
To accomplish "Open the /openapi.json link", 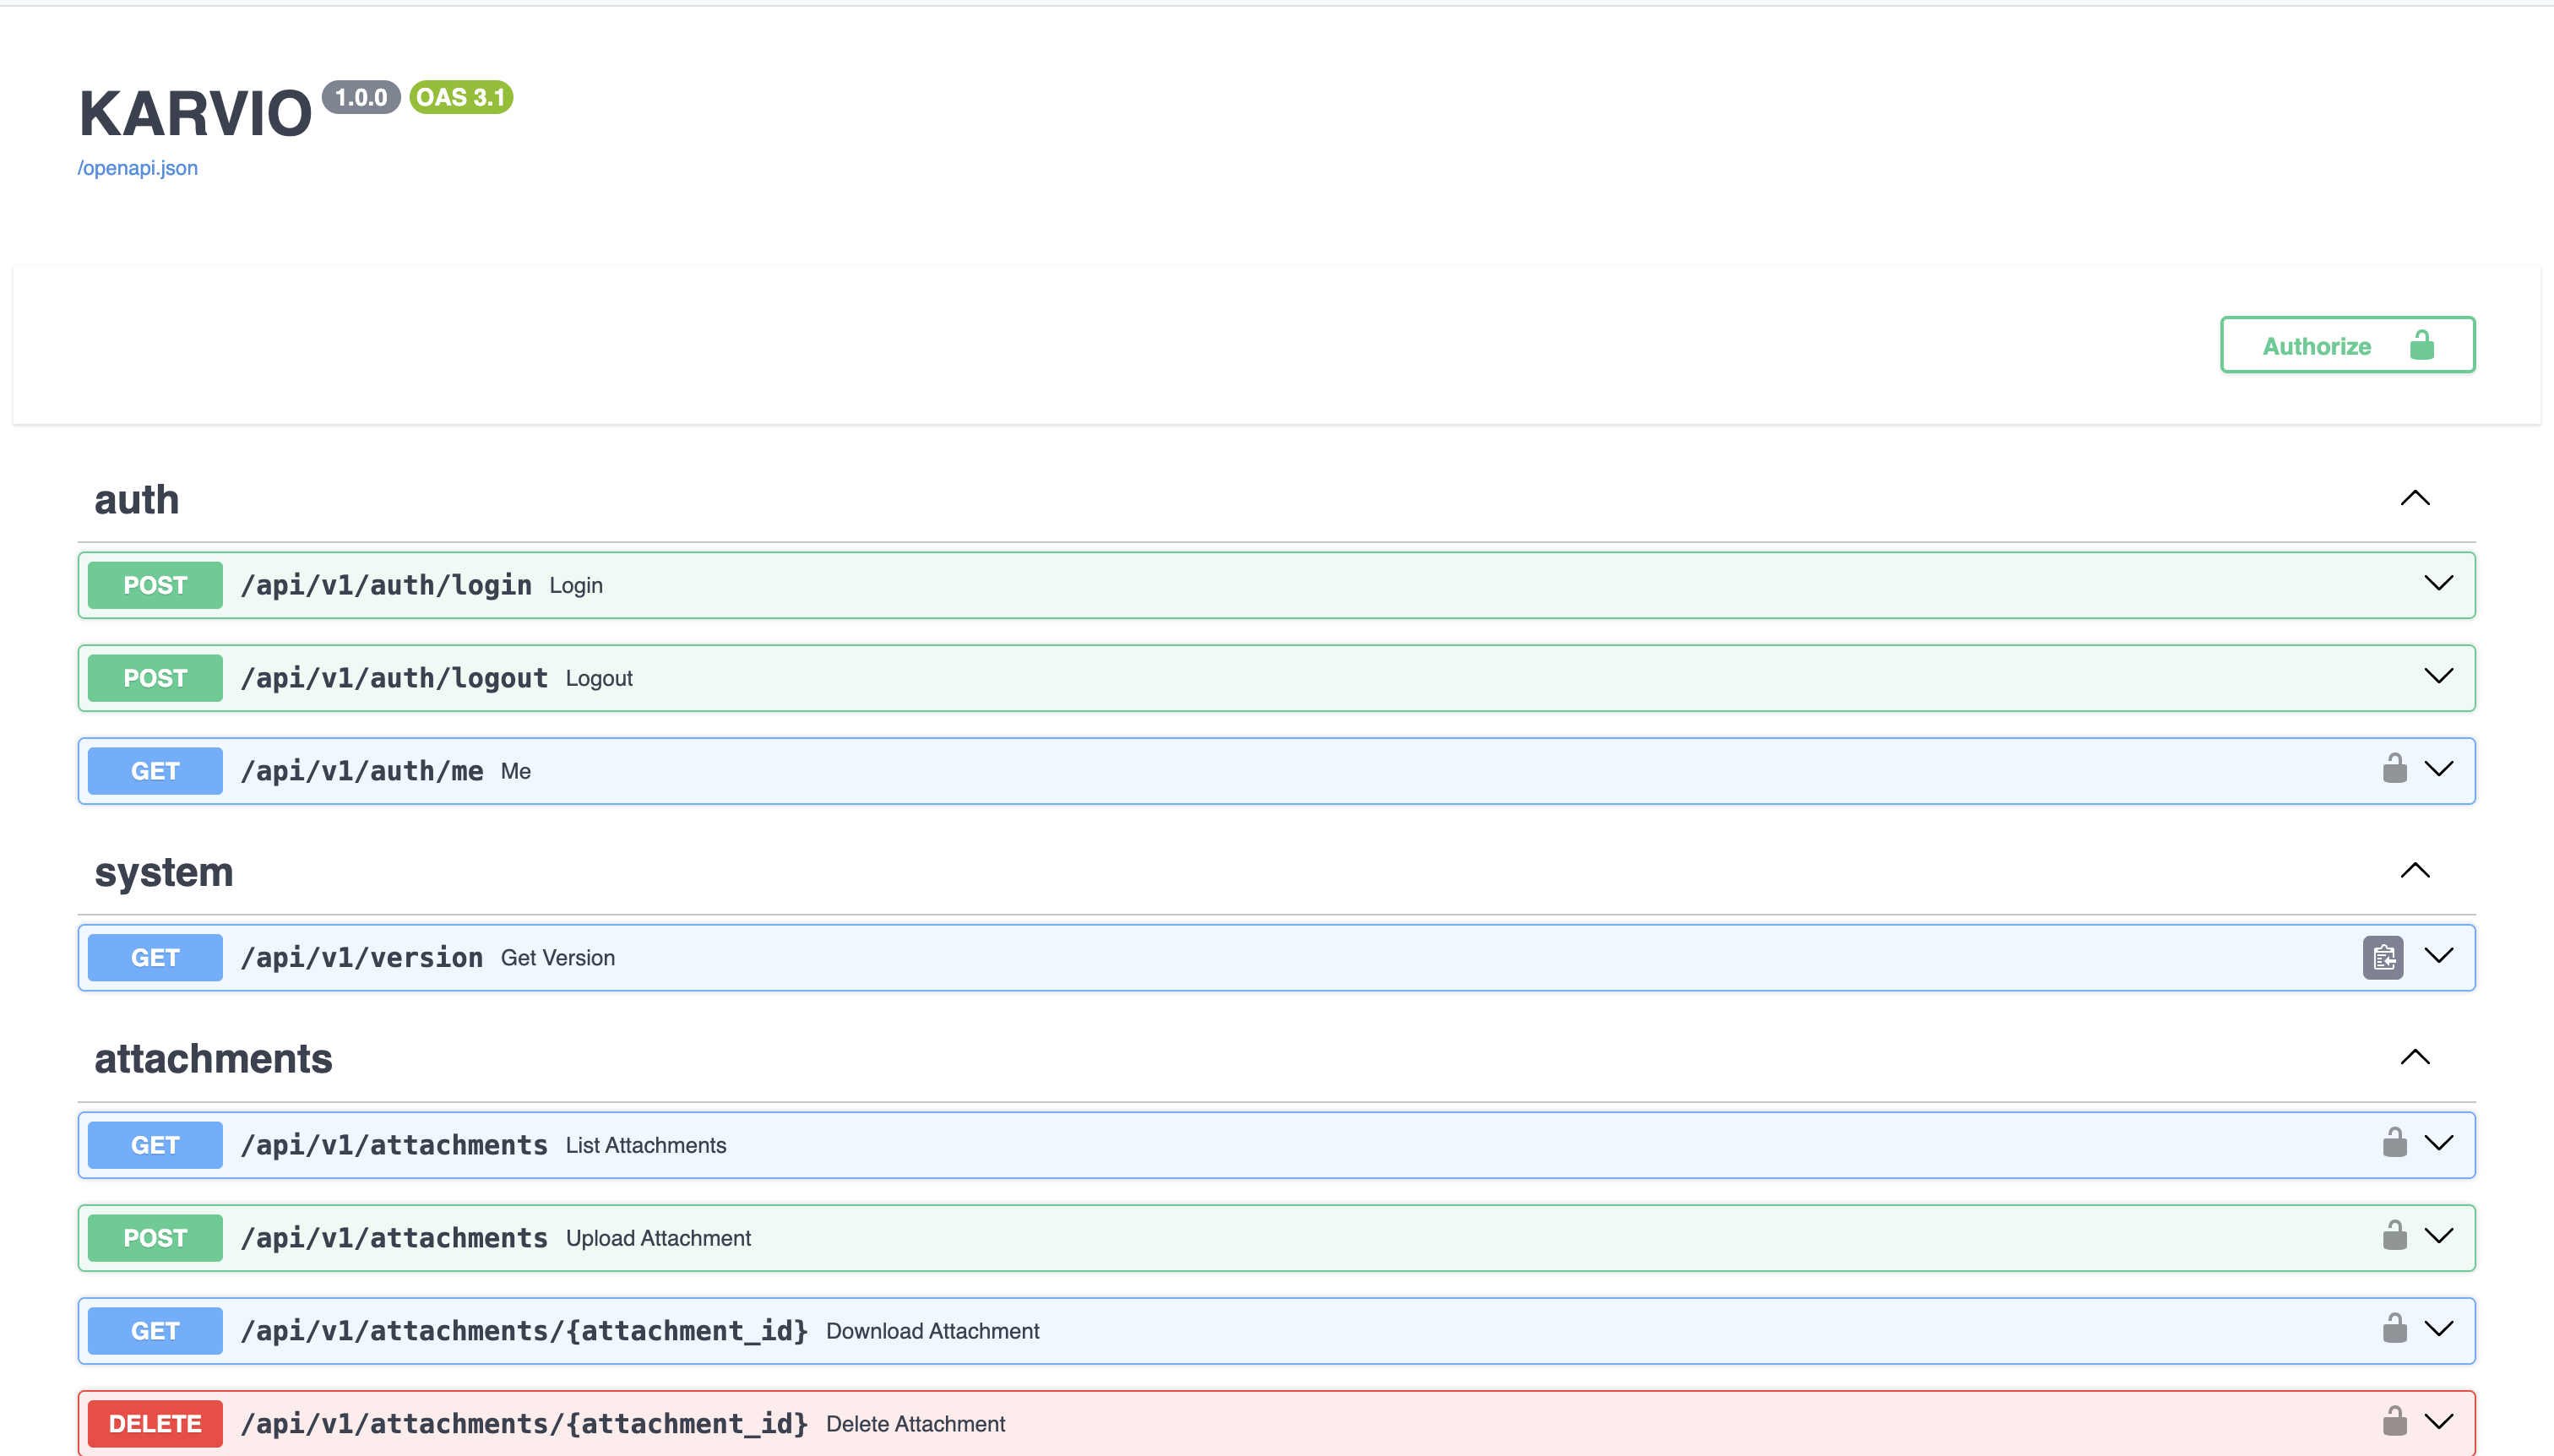I will [138, 168].
